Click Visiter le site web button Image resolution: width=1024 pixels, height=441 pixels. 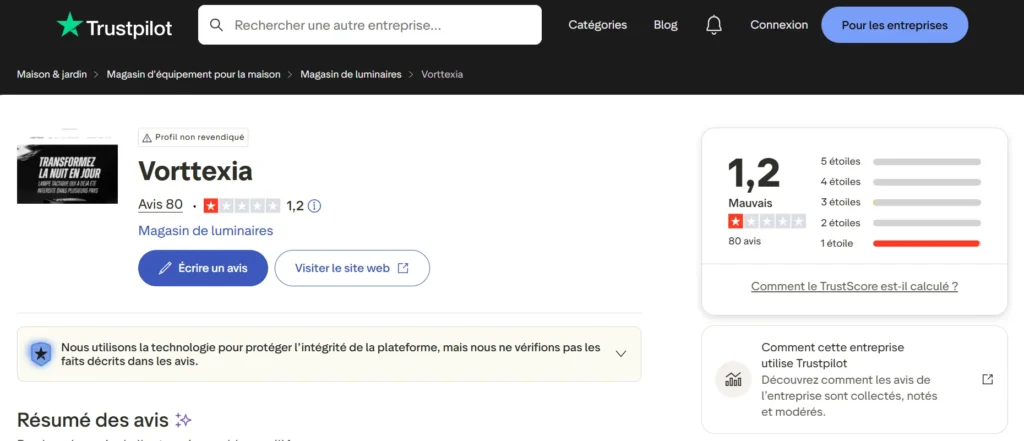tap(352, 268)
